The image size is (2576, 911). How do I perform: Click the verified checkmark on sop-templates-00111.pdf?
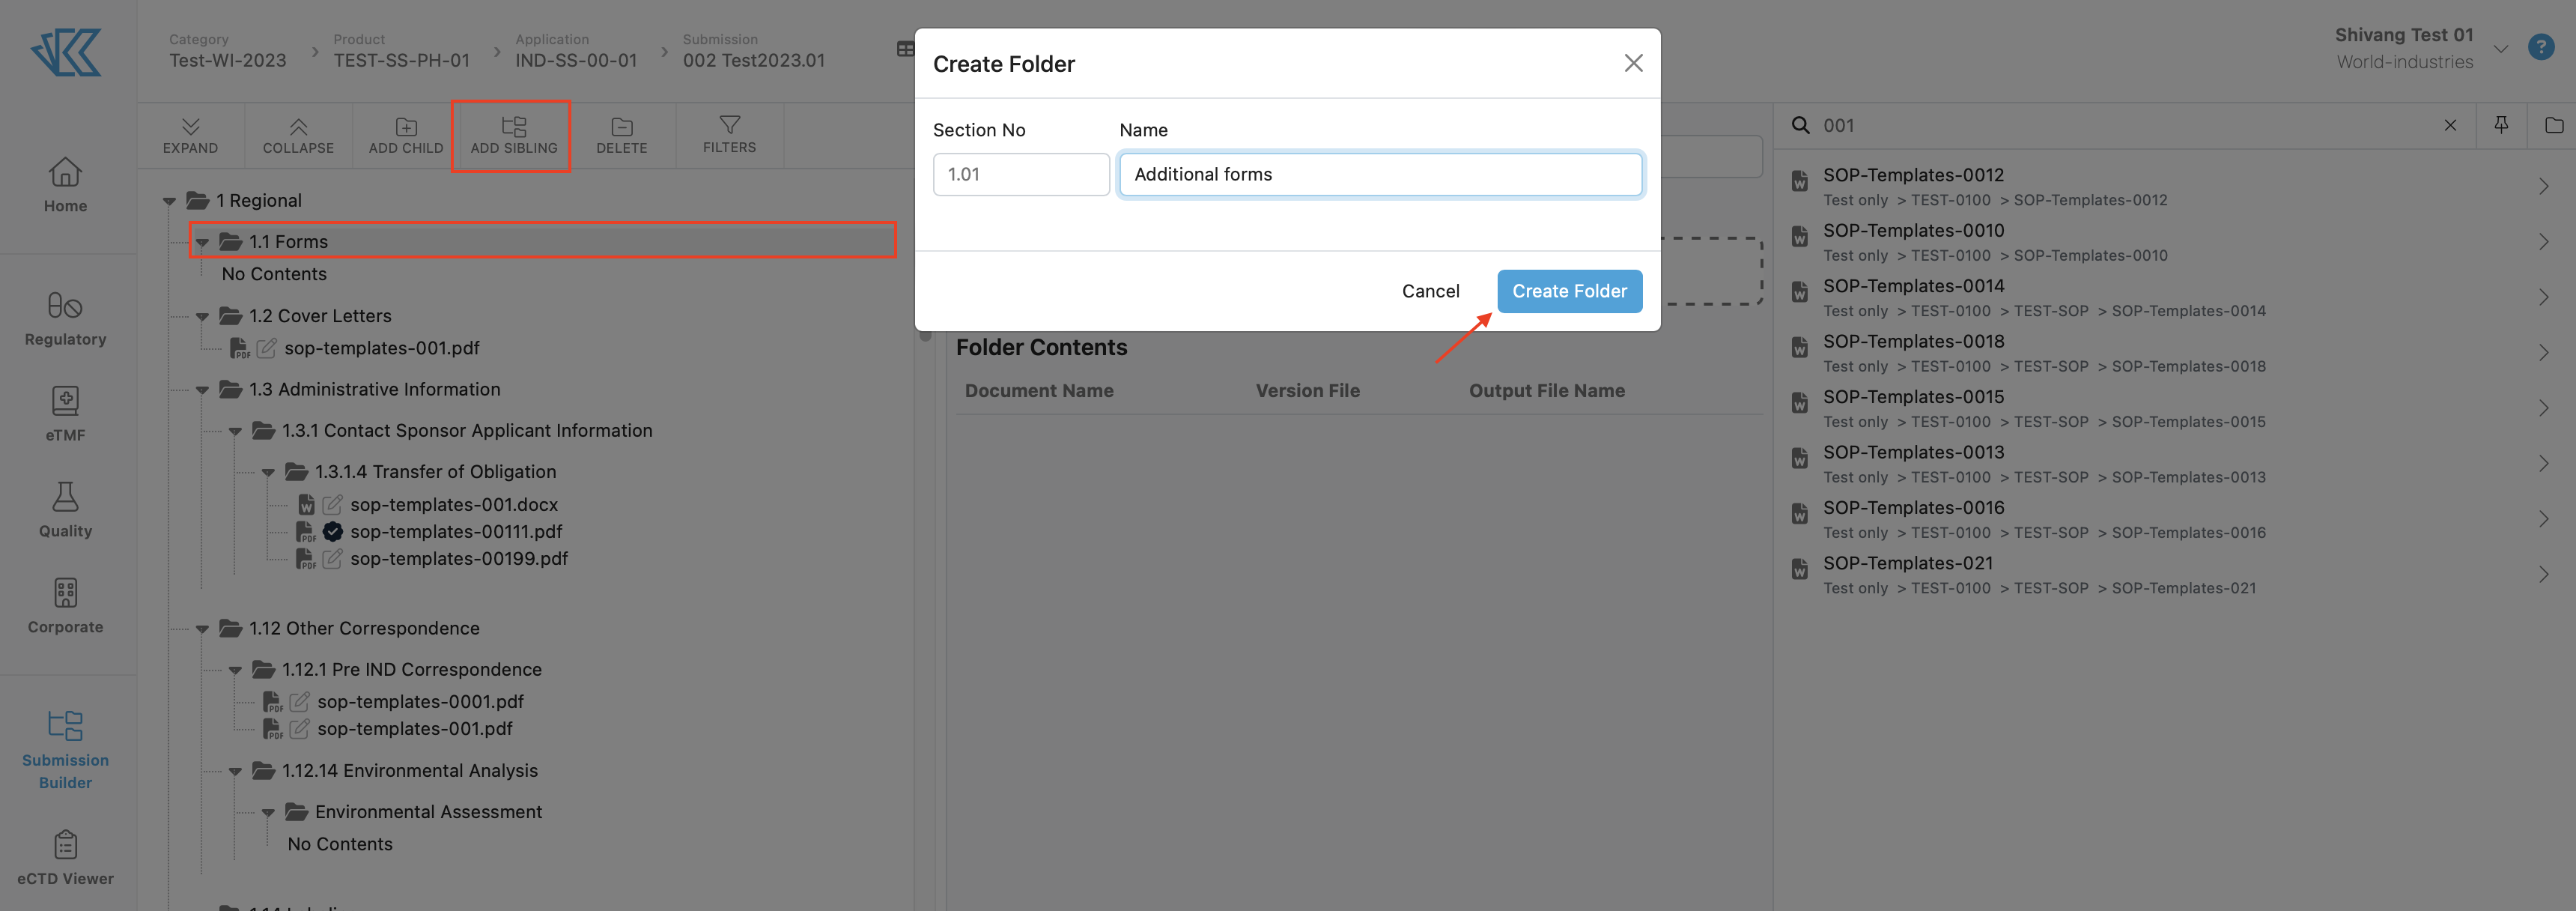333,531
